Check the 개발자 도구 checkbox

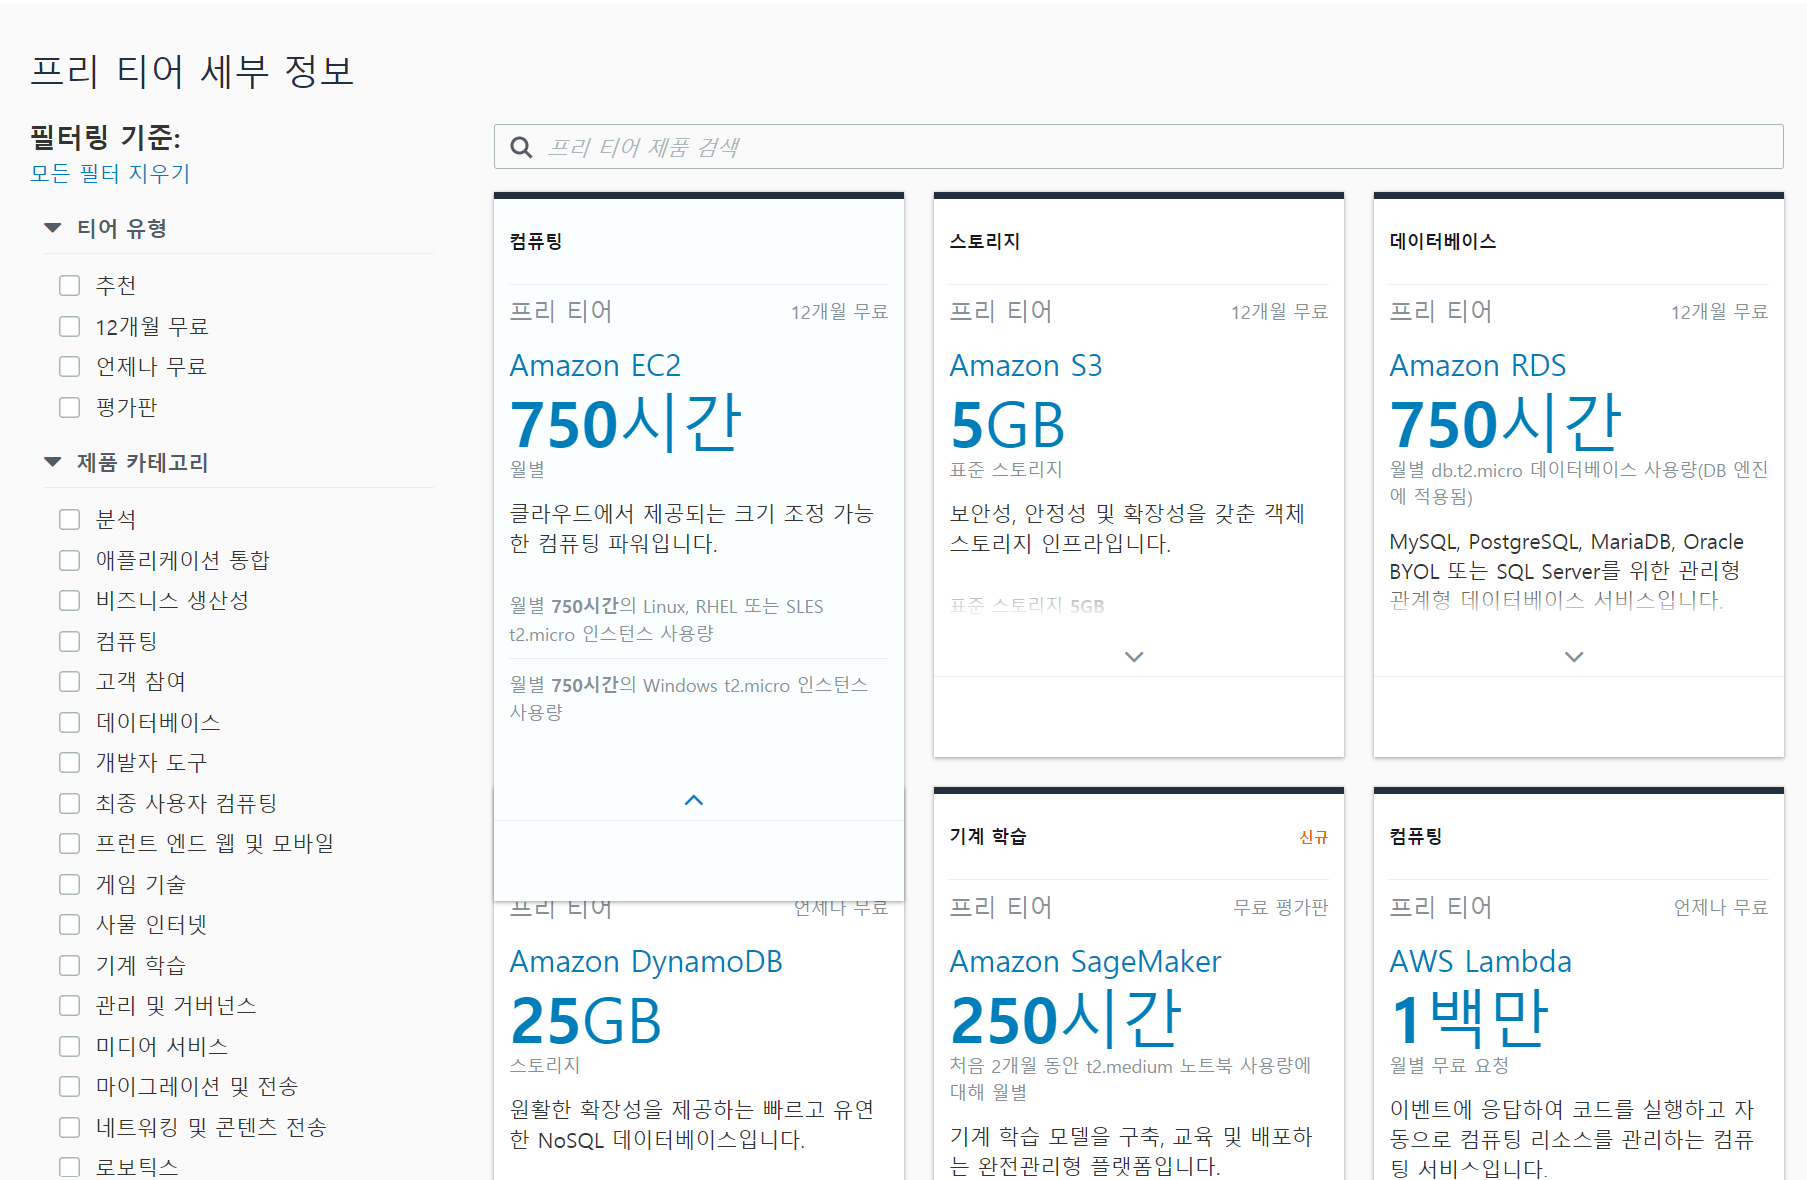point(69,762)
